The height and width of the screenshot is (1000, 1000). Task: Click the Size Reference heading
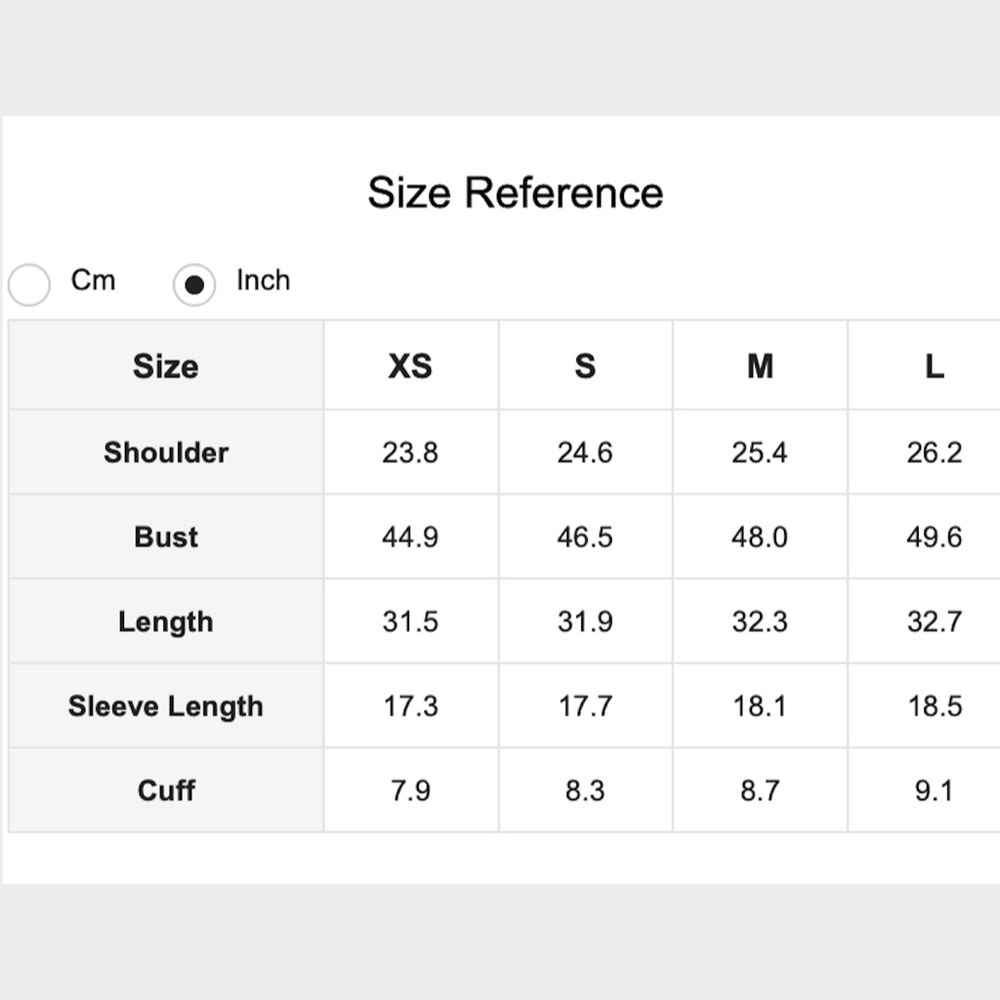515,192
